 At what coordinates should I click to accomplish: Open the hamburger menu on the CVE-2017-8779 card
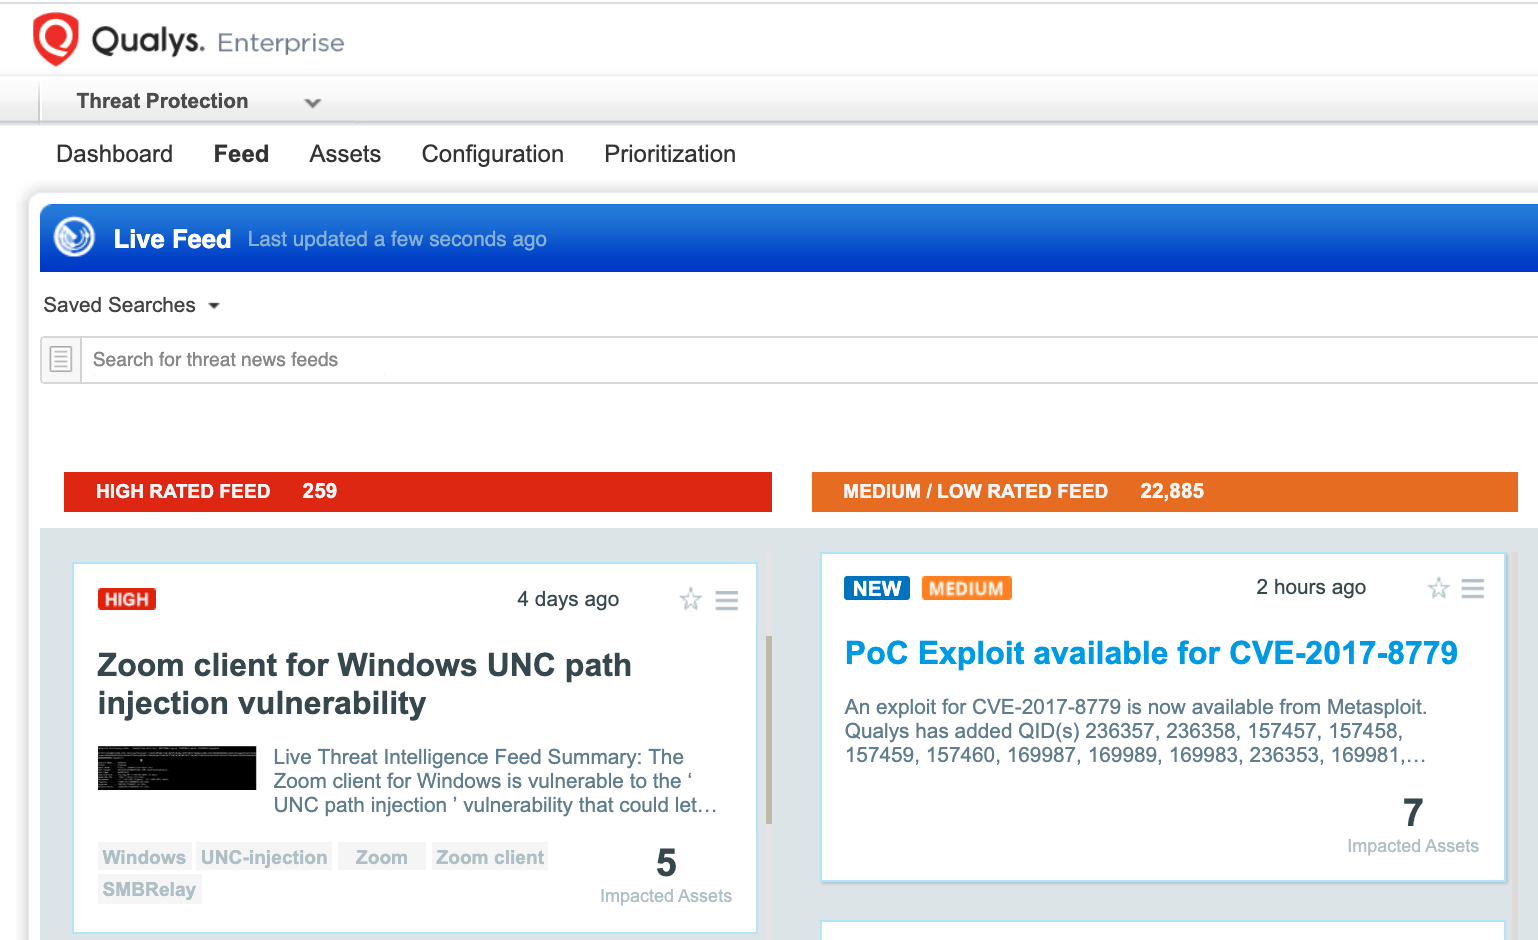(x=1472, y=588)
